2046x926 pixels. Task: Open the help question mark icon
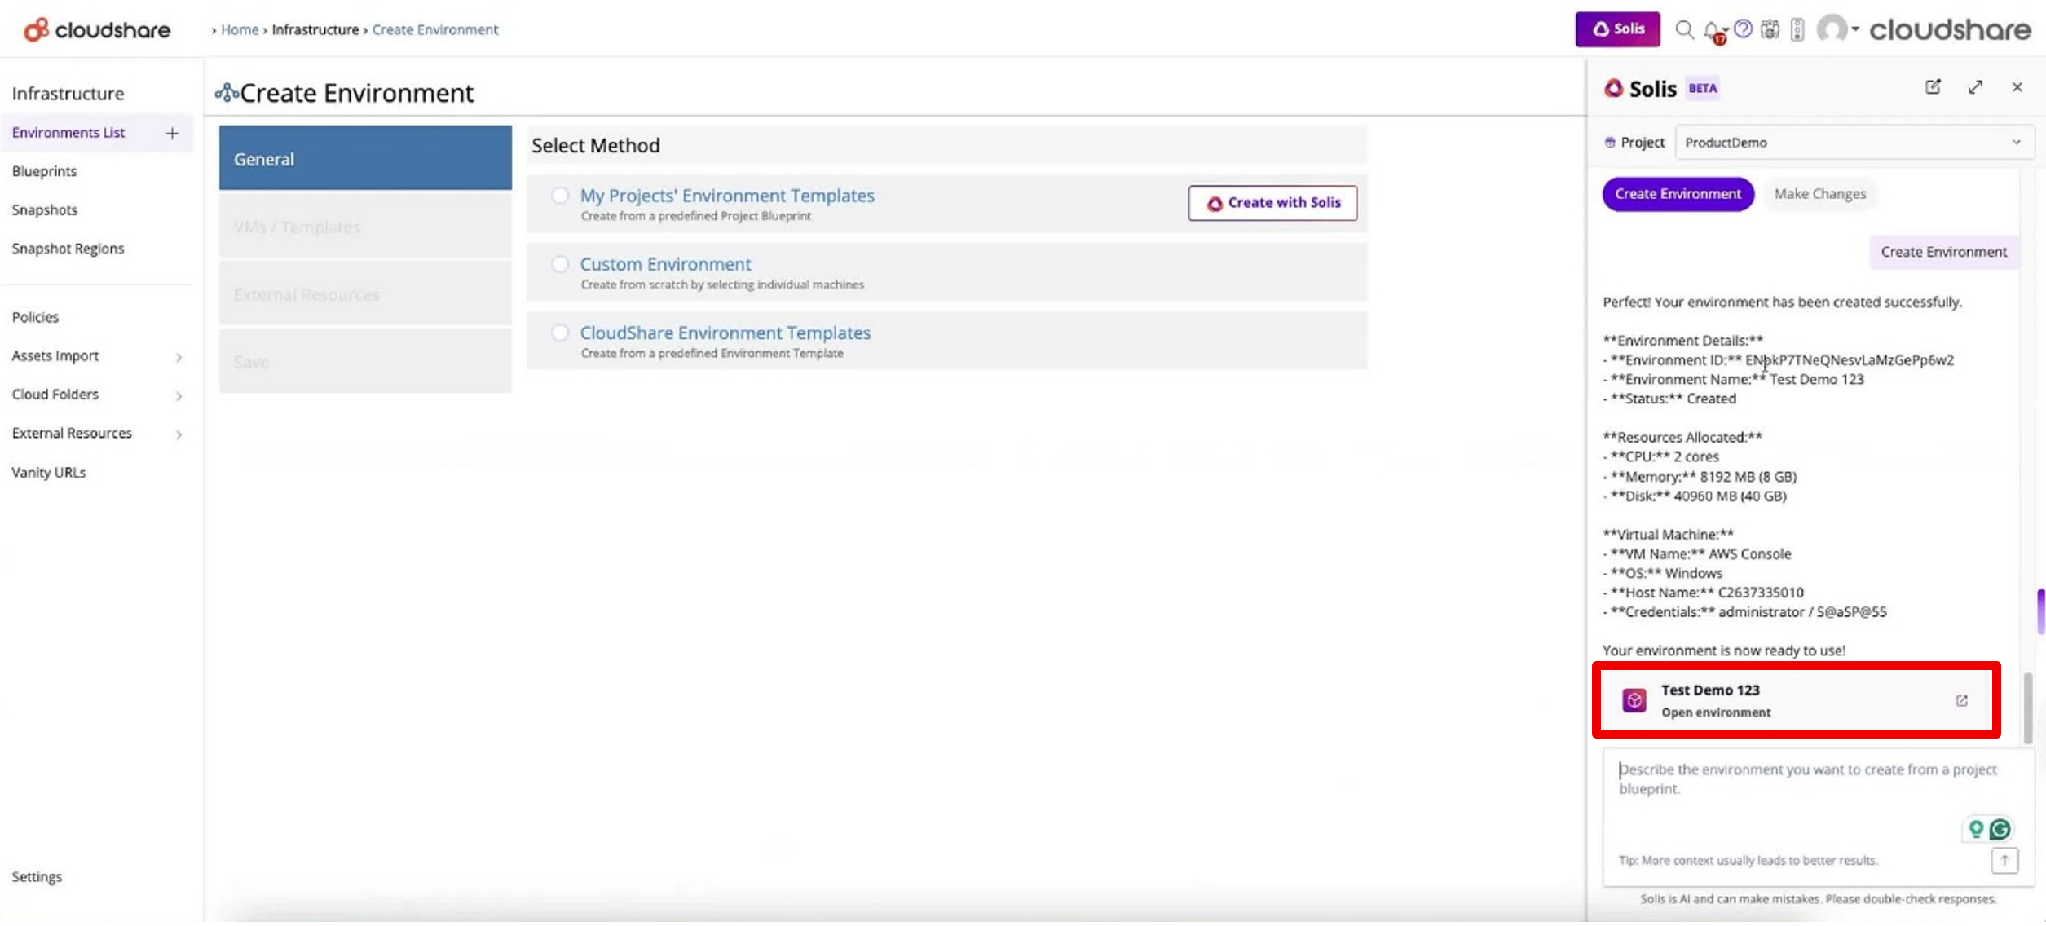click(1744, 29)
